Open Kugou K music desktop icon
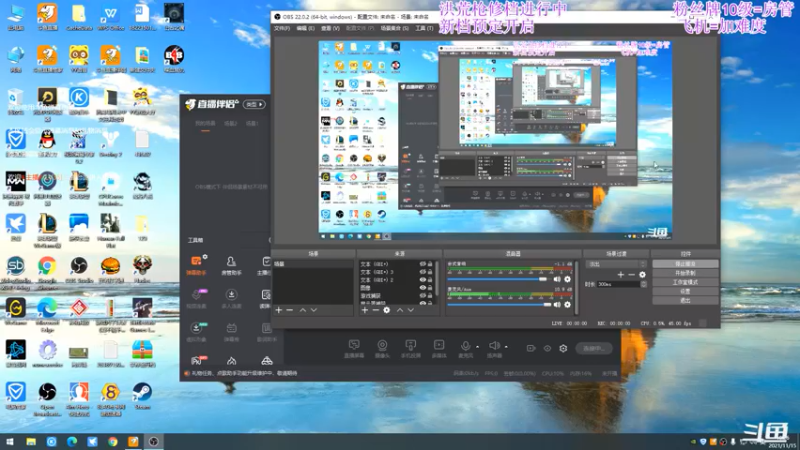800x450 pixels. pyautogui.click(x=79, y=101)
